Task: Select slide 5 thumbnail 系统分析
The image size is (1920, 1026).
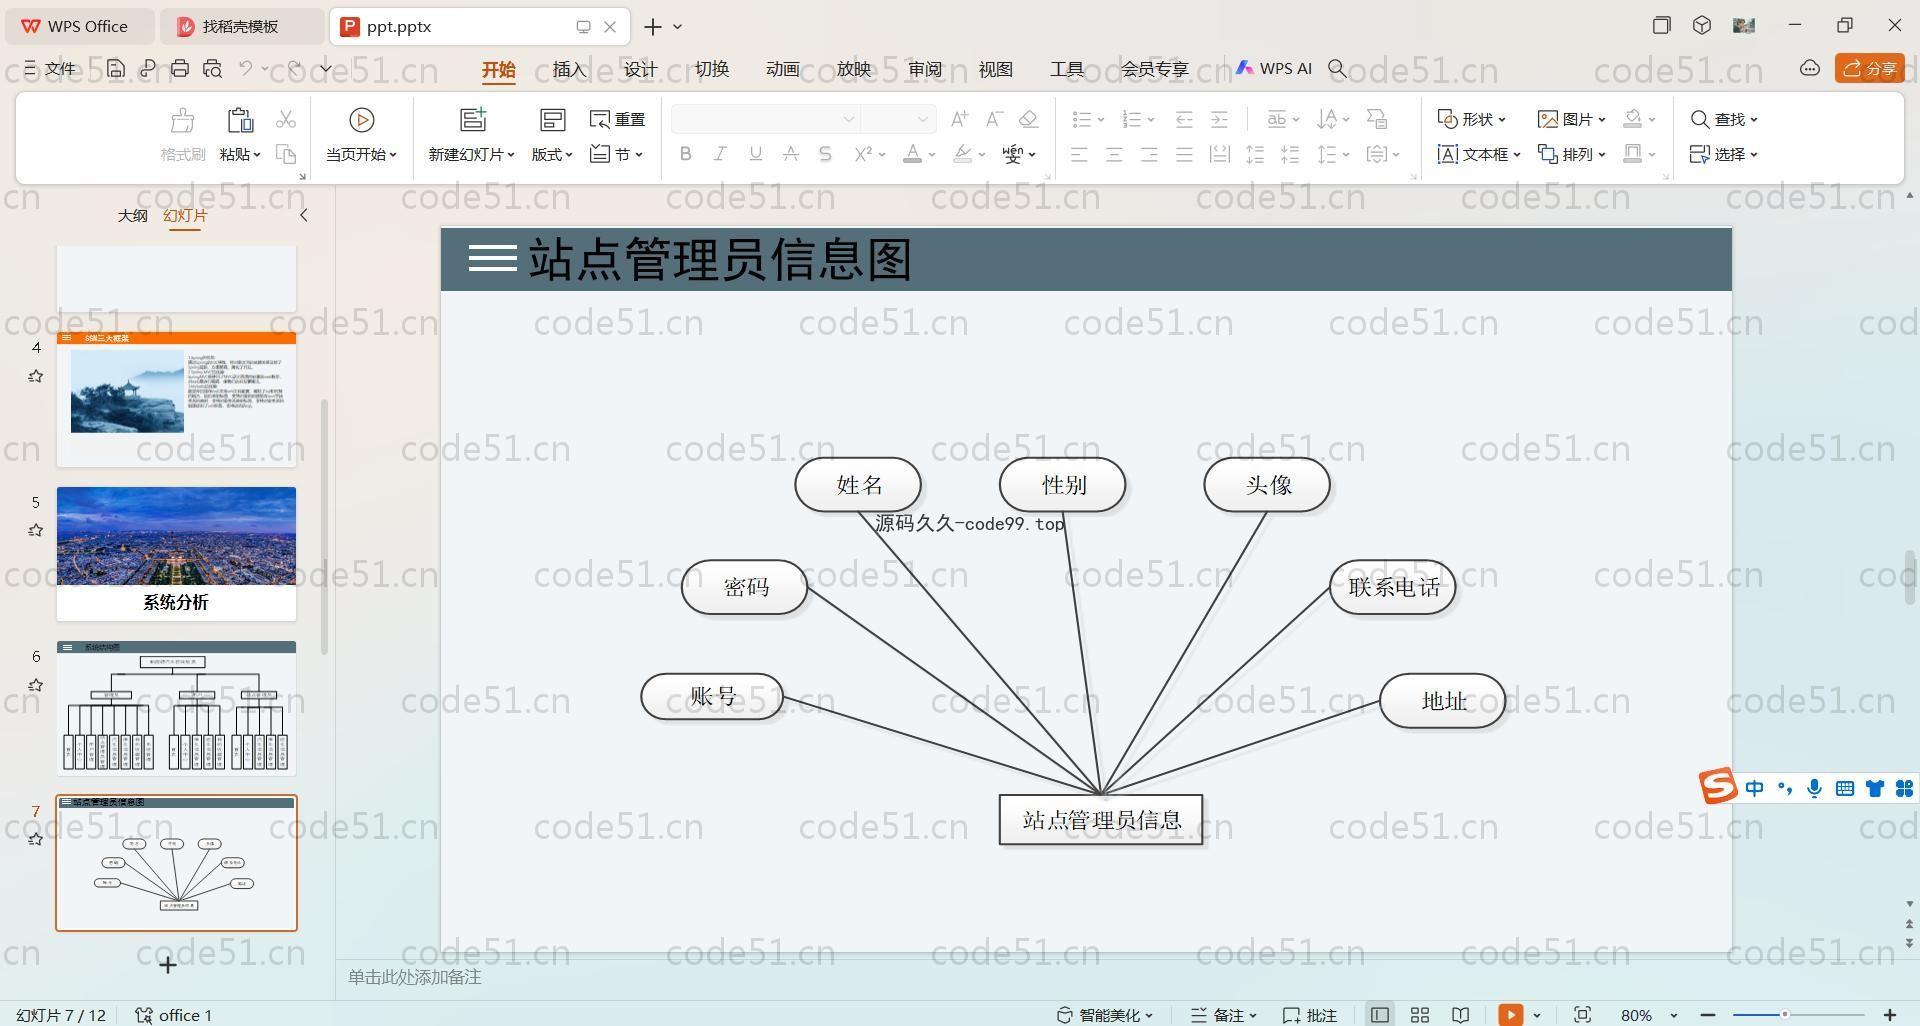Action: (x=176, y=553)
